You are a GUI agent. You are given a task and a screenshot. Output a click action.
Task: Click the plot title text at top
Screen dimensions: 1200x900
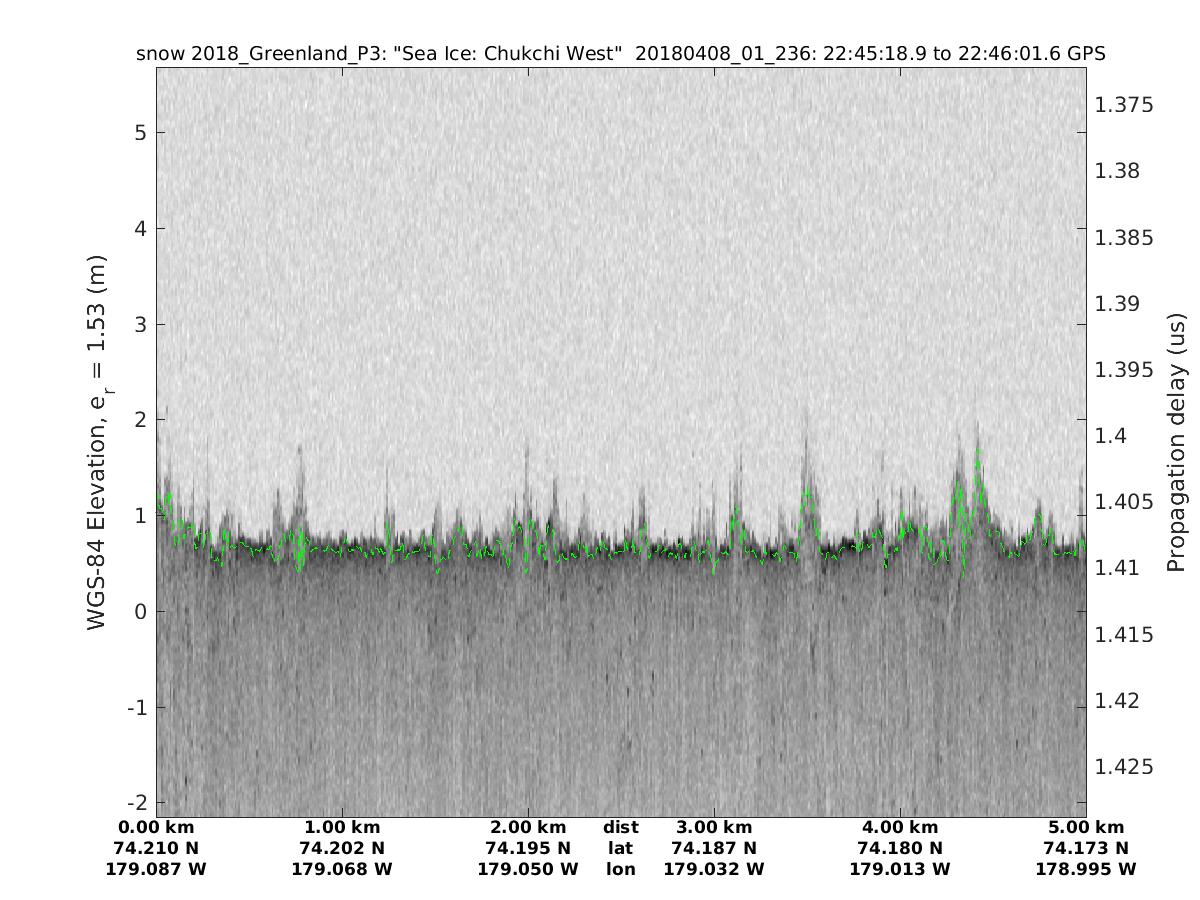[620, 54]
